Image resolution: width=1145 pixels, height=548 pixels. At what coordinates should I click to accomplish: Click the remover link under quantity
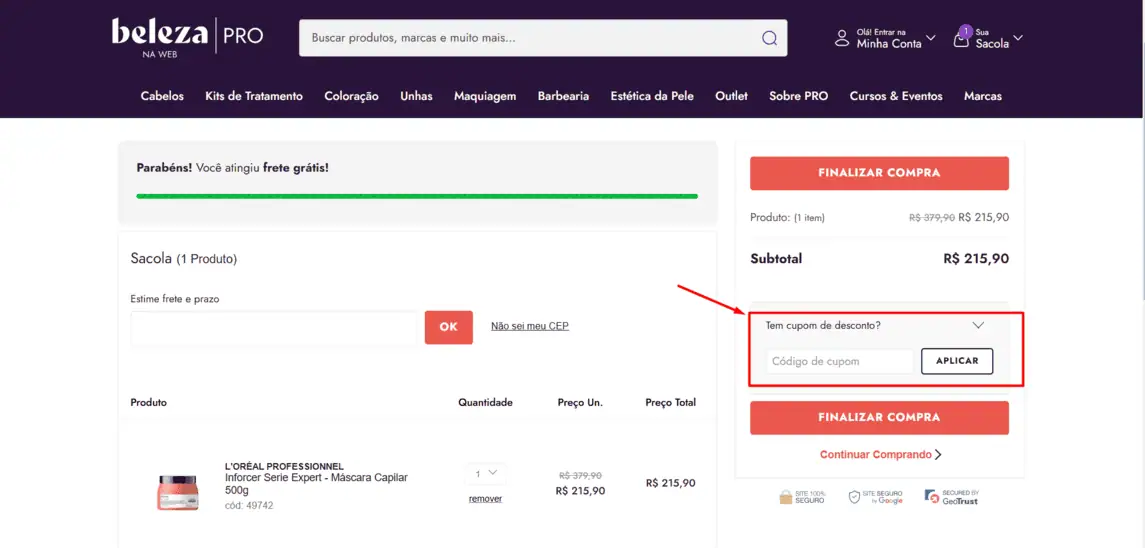coord(485,498)
